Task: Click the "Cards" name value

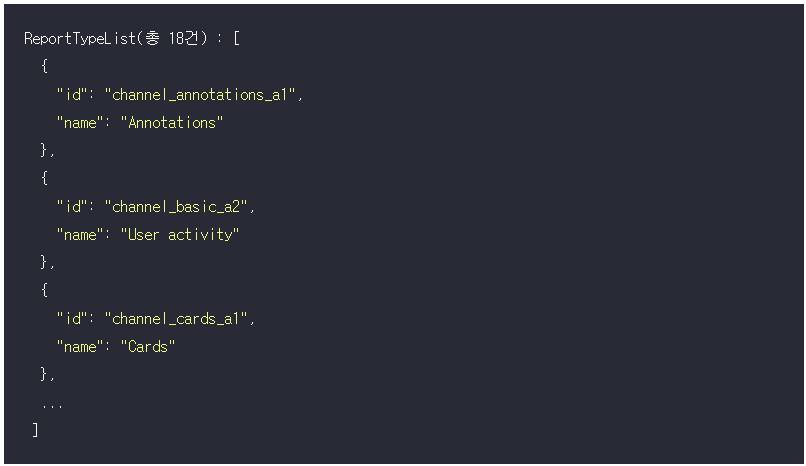Action: click(148, 346)
